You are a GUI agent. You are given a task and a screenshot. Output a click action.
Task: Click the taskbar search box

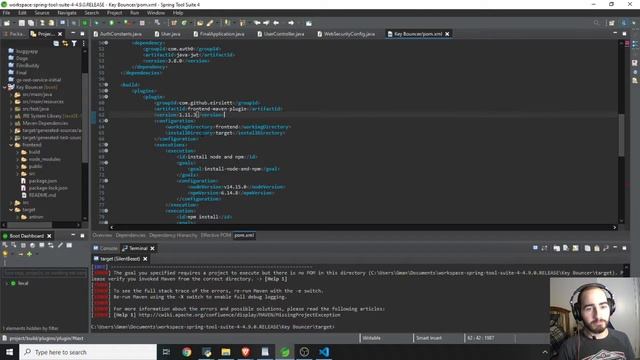pyautogui.click(x=88, y=352)
